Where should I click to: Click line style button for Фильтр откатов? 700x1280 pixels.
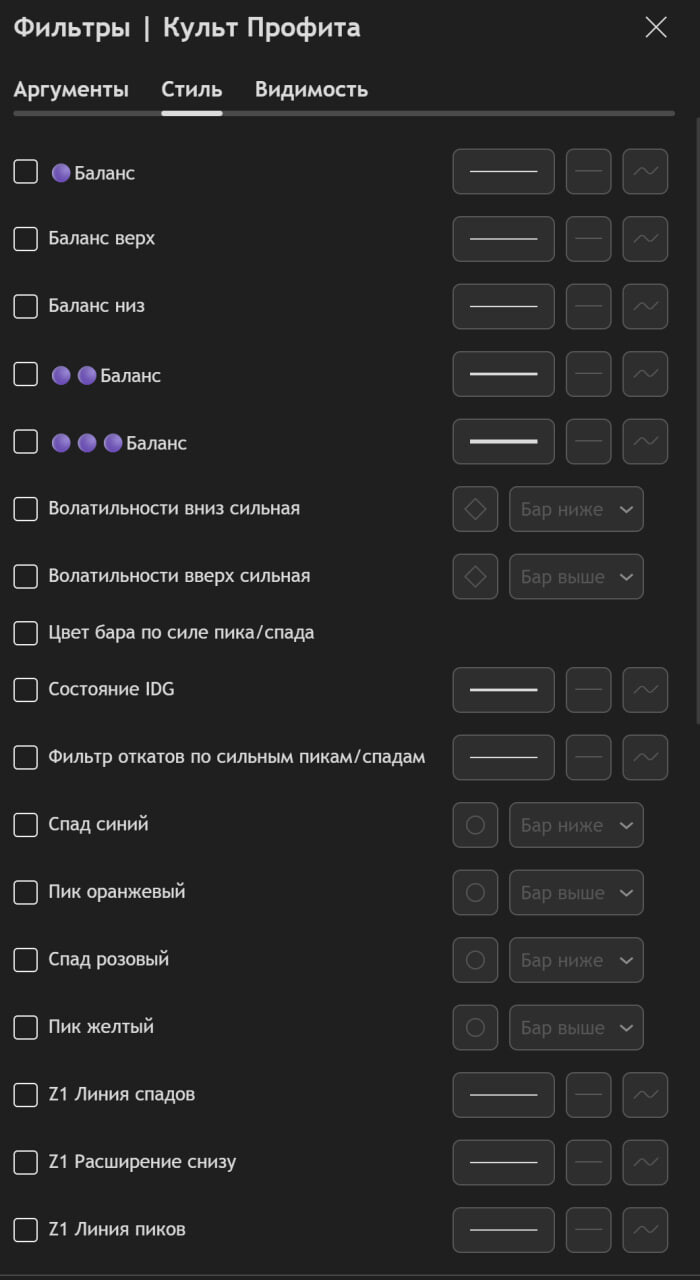503,758
